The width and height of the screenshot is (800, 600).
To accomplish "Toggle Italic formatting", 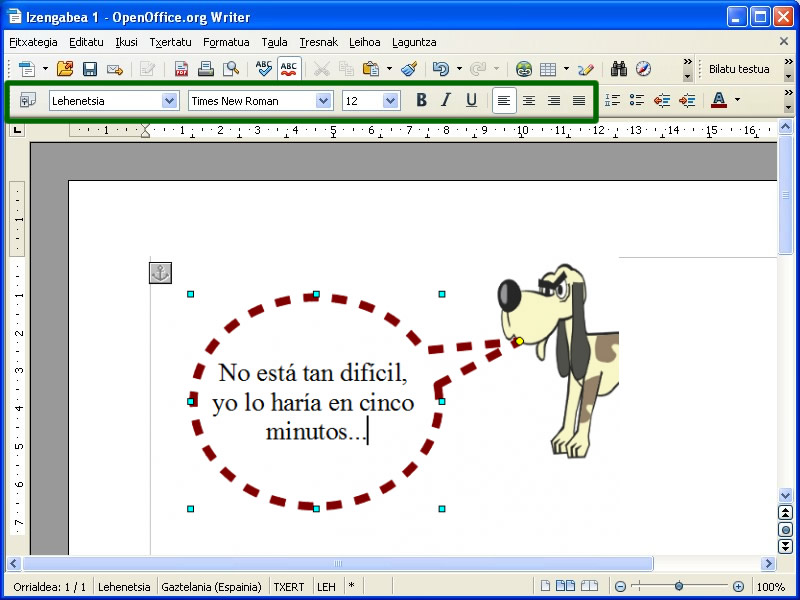I will 446,100.
